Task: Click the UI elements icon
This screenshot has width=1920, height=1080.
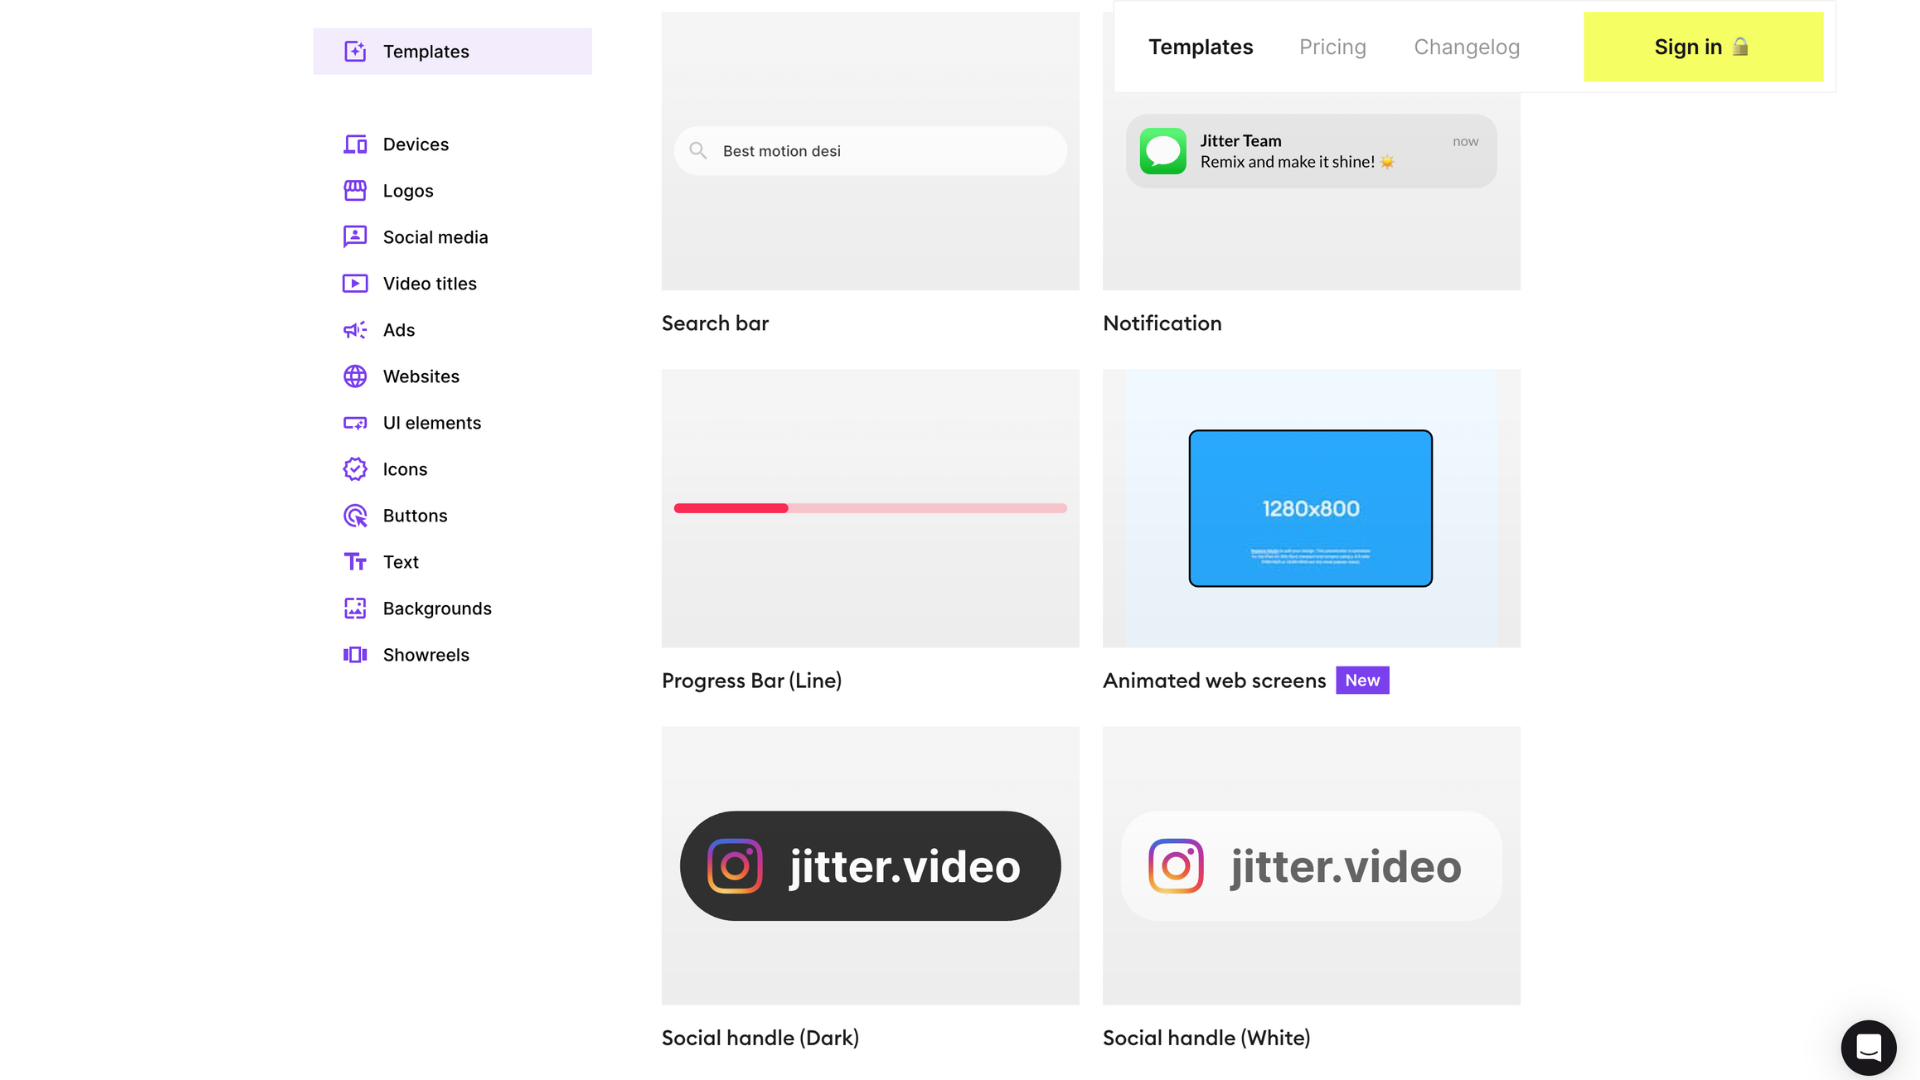Action: point(355,423)
